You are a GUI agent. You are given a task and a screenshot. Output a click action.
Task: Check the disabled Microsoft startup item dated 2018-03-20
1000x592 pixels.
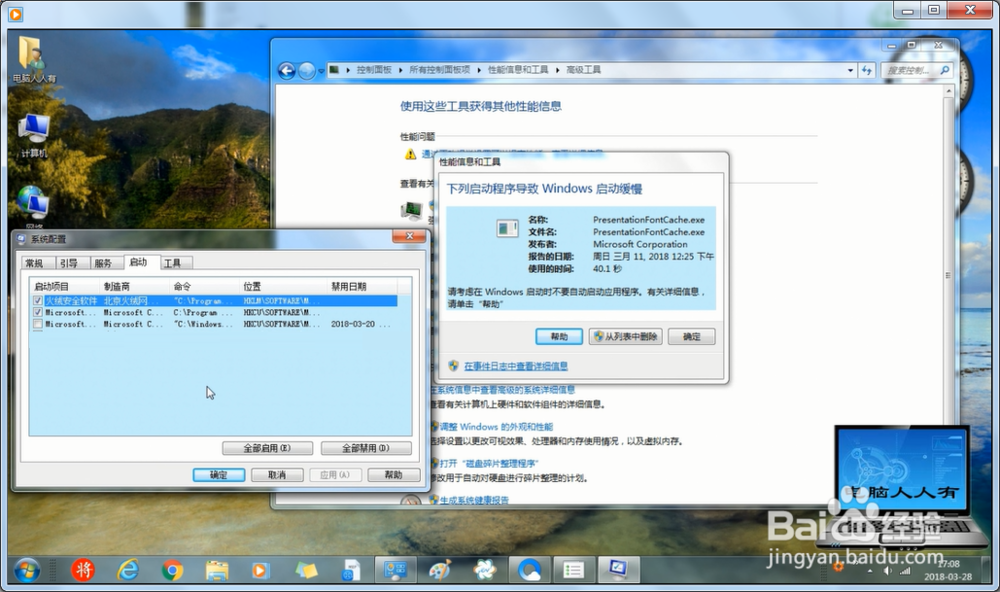[x=38, y=324]
